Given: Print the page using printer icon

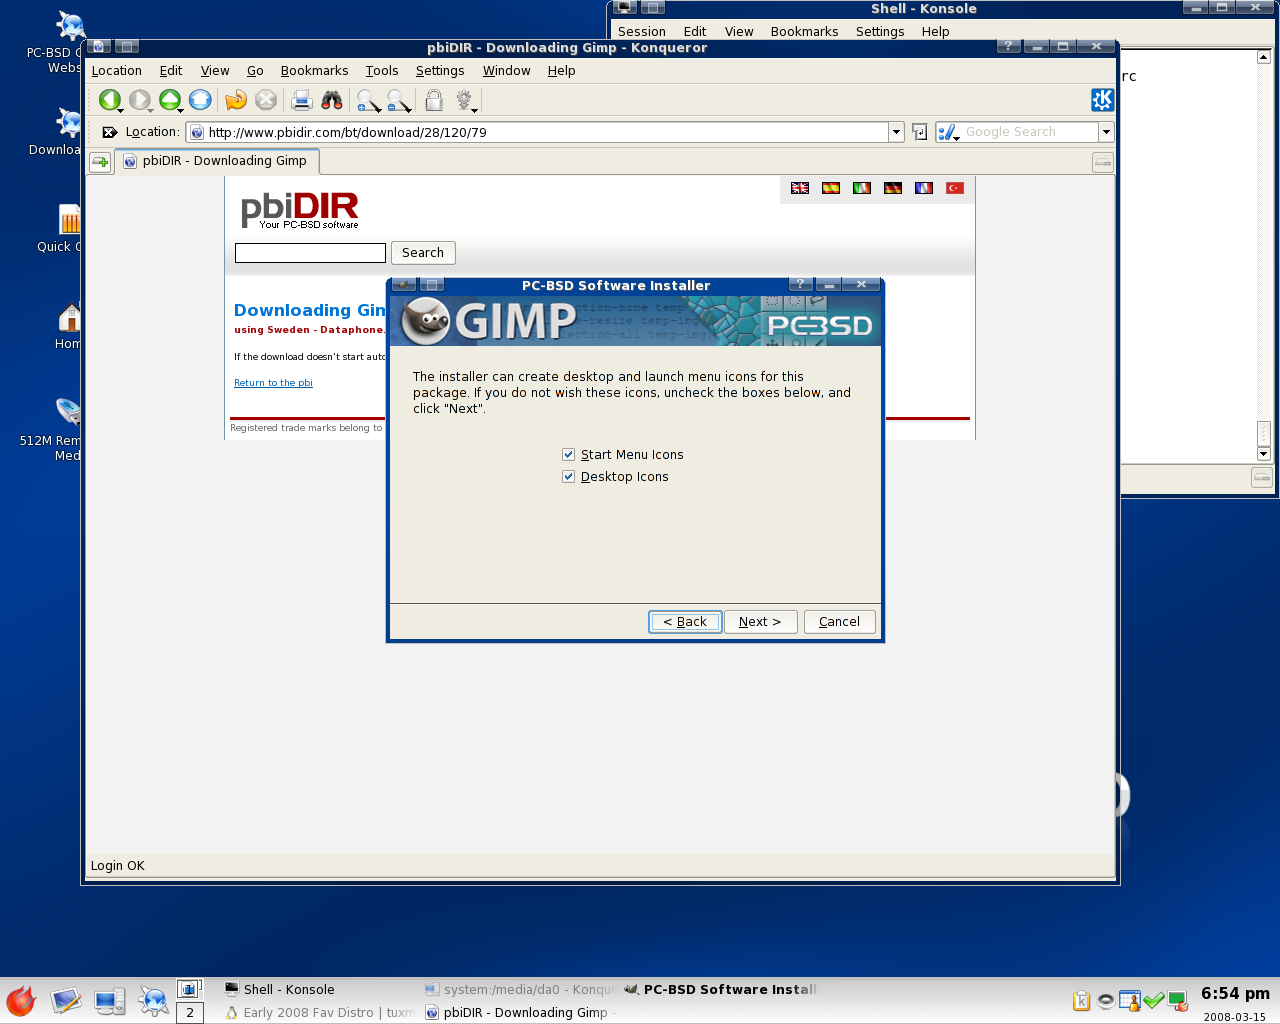Looking at the screenshot, I should [302, 100].
